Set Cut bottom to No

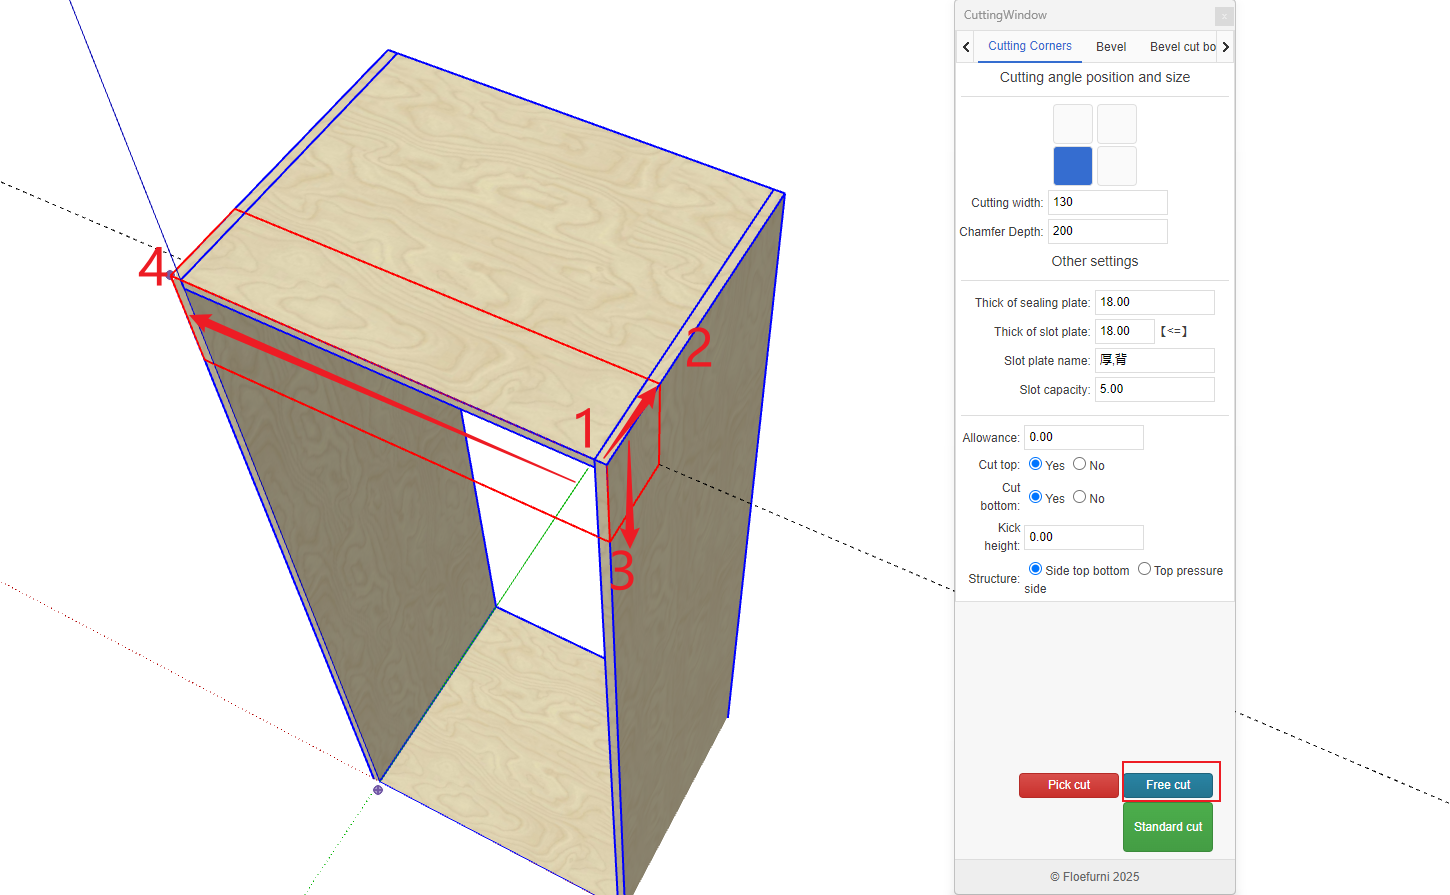click(x=1080, y=497)
